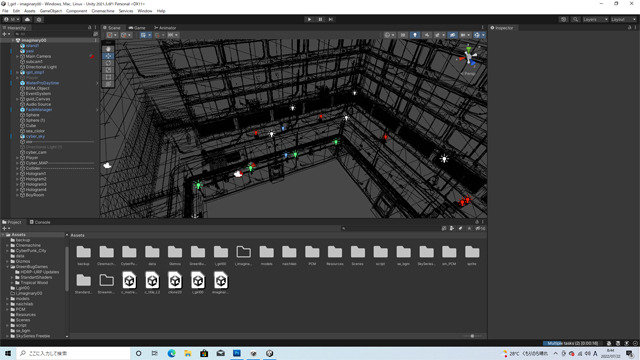Click the global search magnifier icon
The image size is (640, 360).
(575, 19)
